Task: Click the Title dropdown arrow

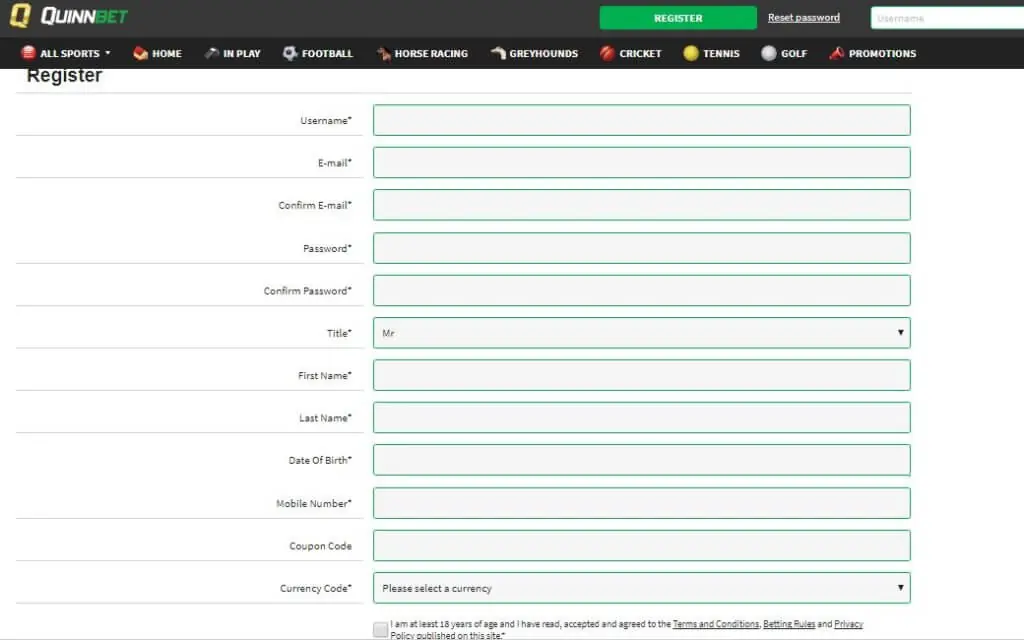Action: coord(900,333)
